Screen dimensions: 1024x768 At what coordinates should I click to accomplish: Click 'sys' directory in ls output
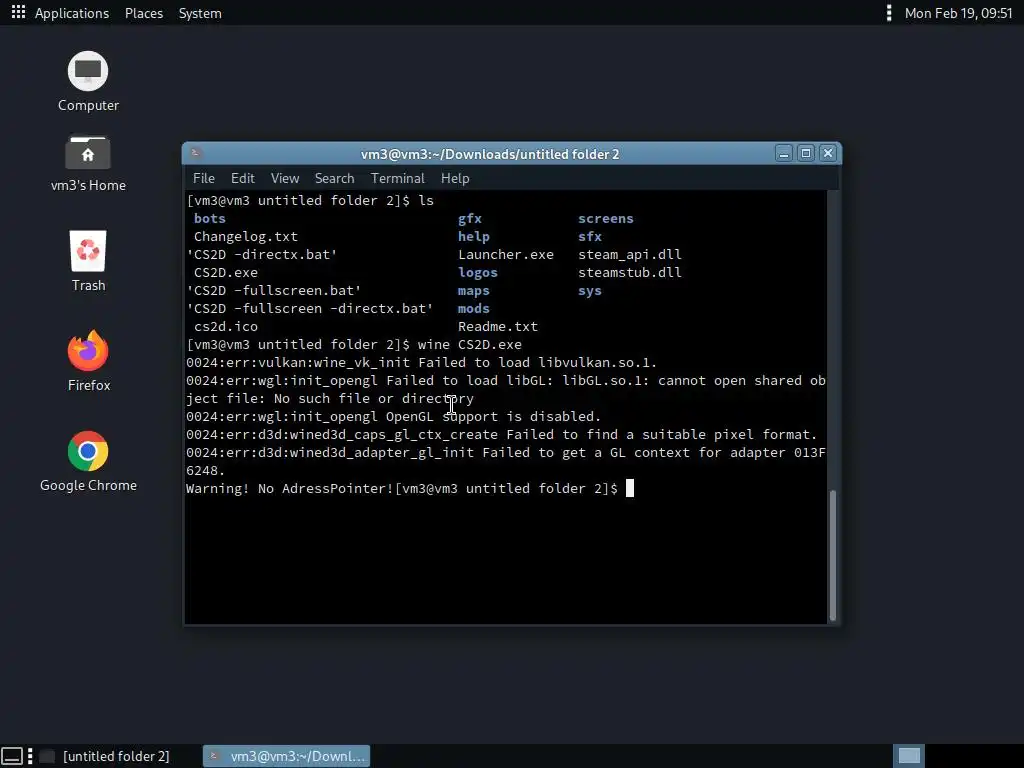pyautogui.click(x=590, y=291)
